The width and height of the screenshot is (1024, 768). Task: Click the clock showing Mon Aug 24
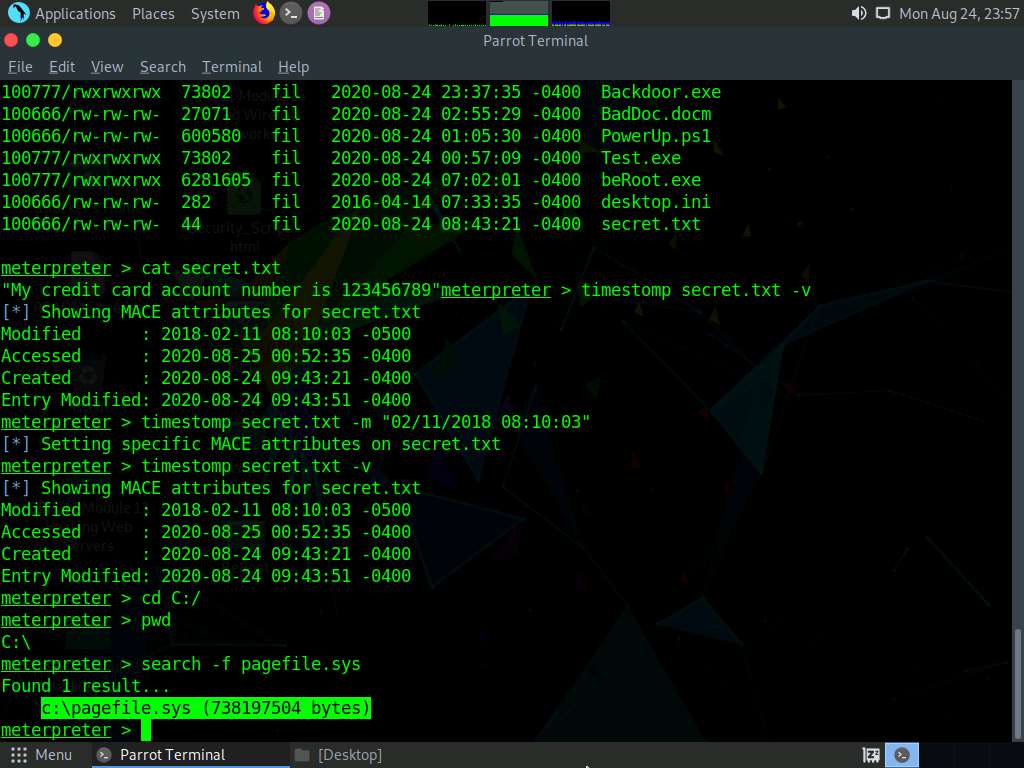tap(959, 14)
